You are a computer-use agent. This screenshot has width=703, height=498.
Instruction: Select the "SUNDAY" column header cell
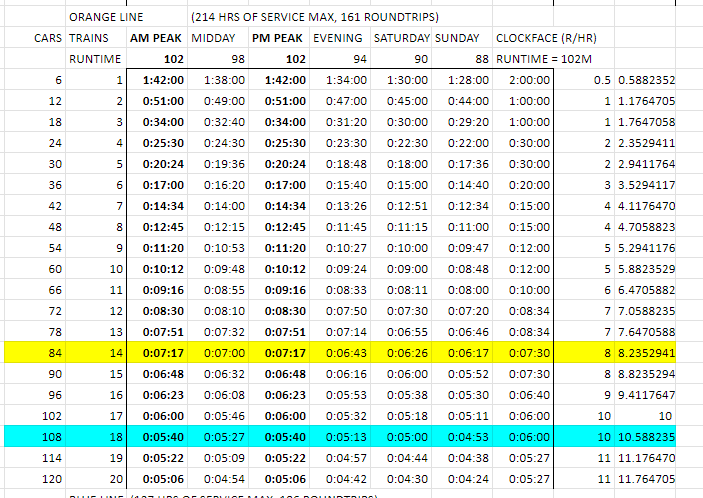459,38
